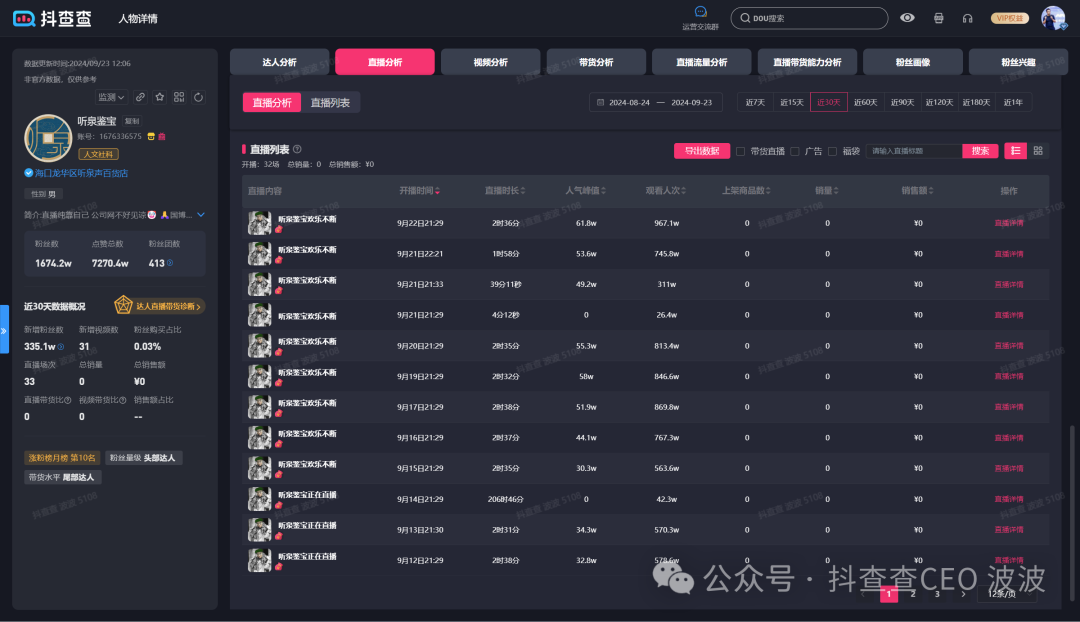
Task: Click thumbnail of 9月22日21:29 livestream
Action: click(260, 223)
